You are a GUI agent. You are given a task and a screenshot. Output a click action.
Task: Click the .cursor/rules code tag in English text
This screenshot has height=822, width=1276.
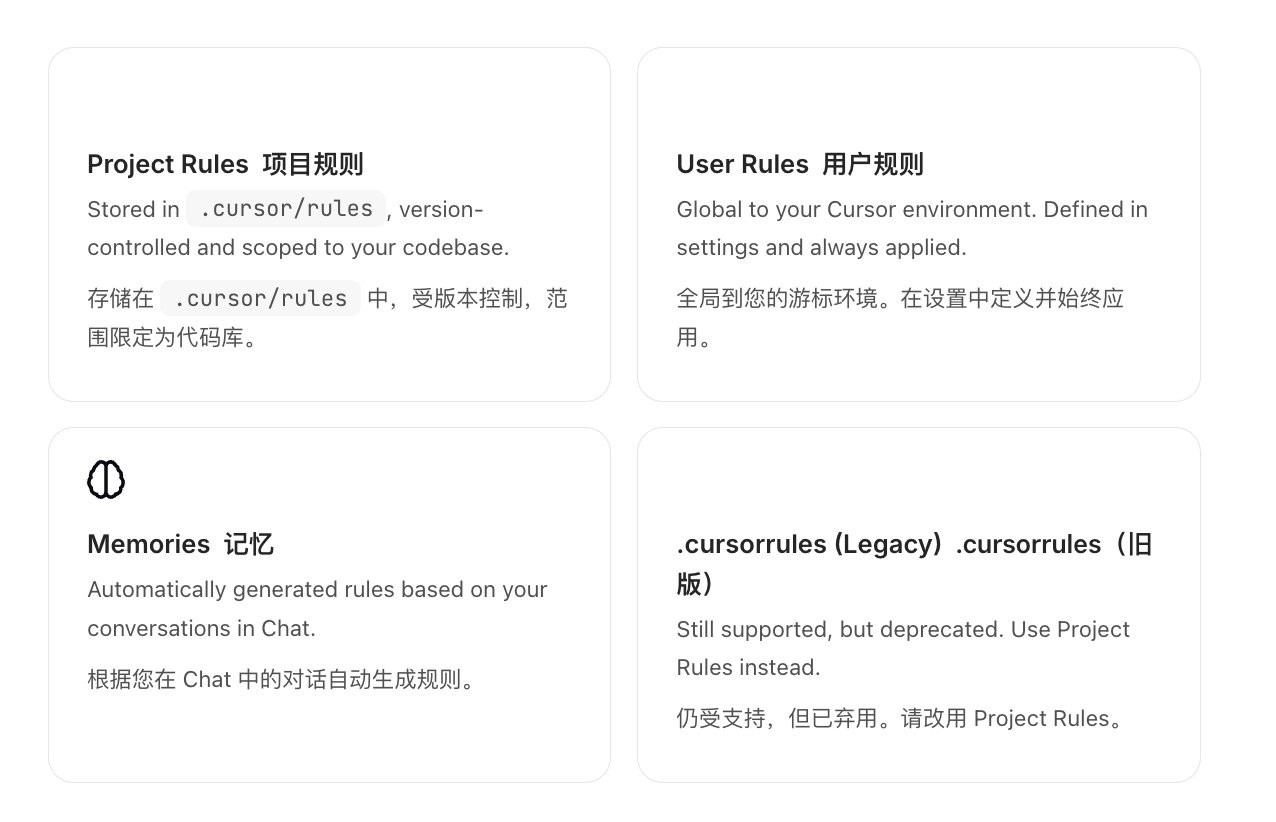point(286,209)
